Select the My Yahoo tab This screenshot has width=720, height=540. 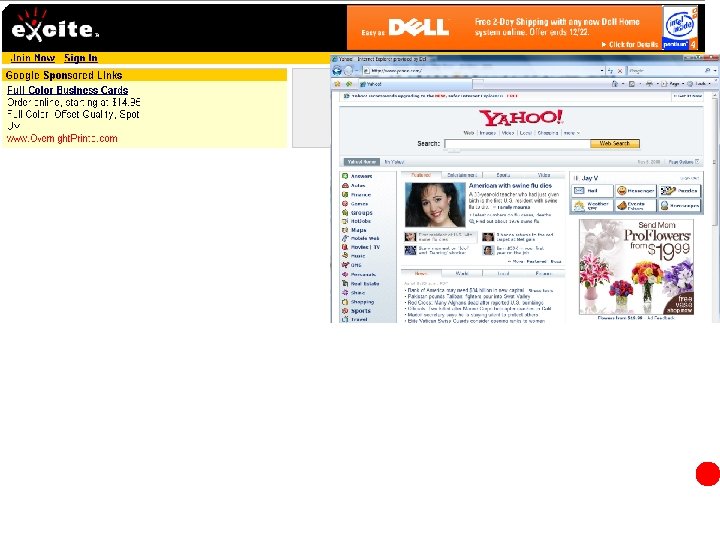point(394,162)
